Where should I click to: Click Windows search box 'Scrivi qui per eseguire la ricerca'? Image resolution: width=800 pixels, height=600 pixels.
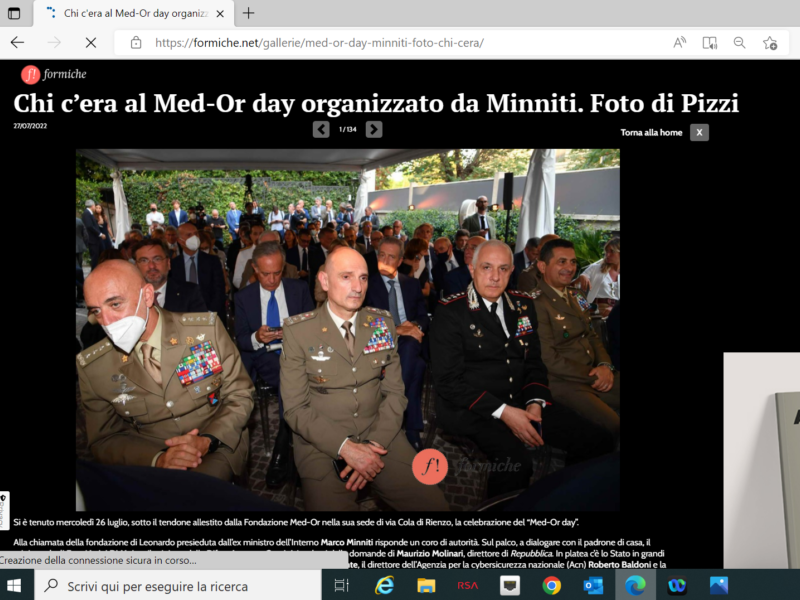190,586
